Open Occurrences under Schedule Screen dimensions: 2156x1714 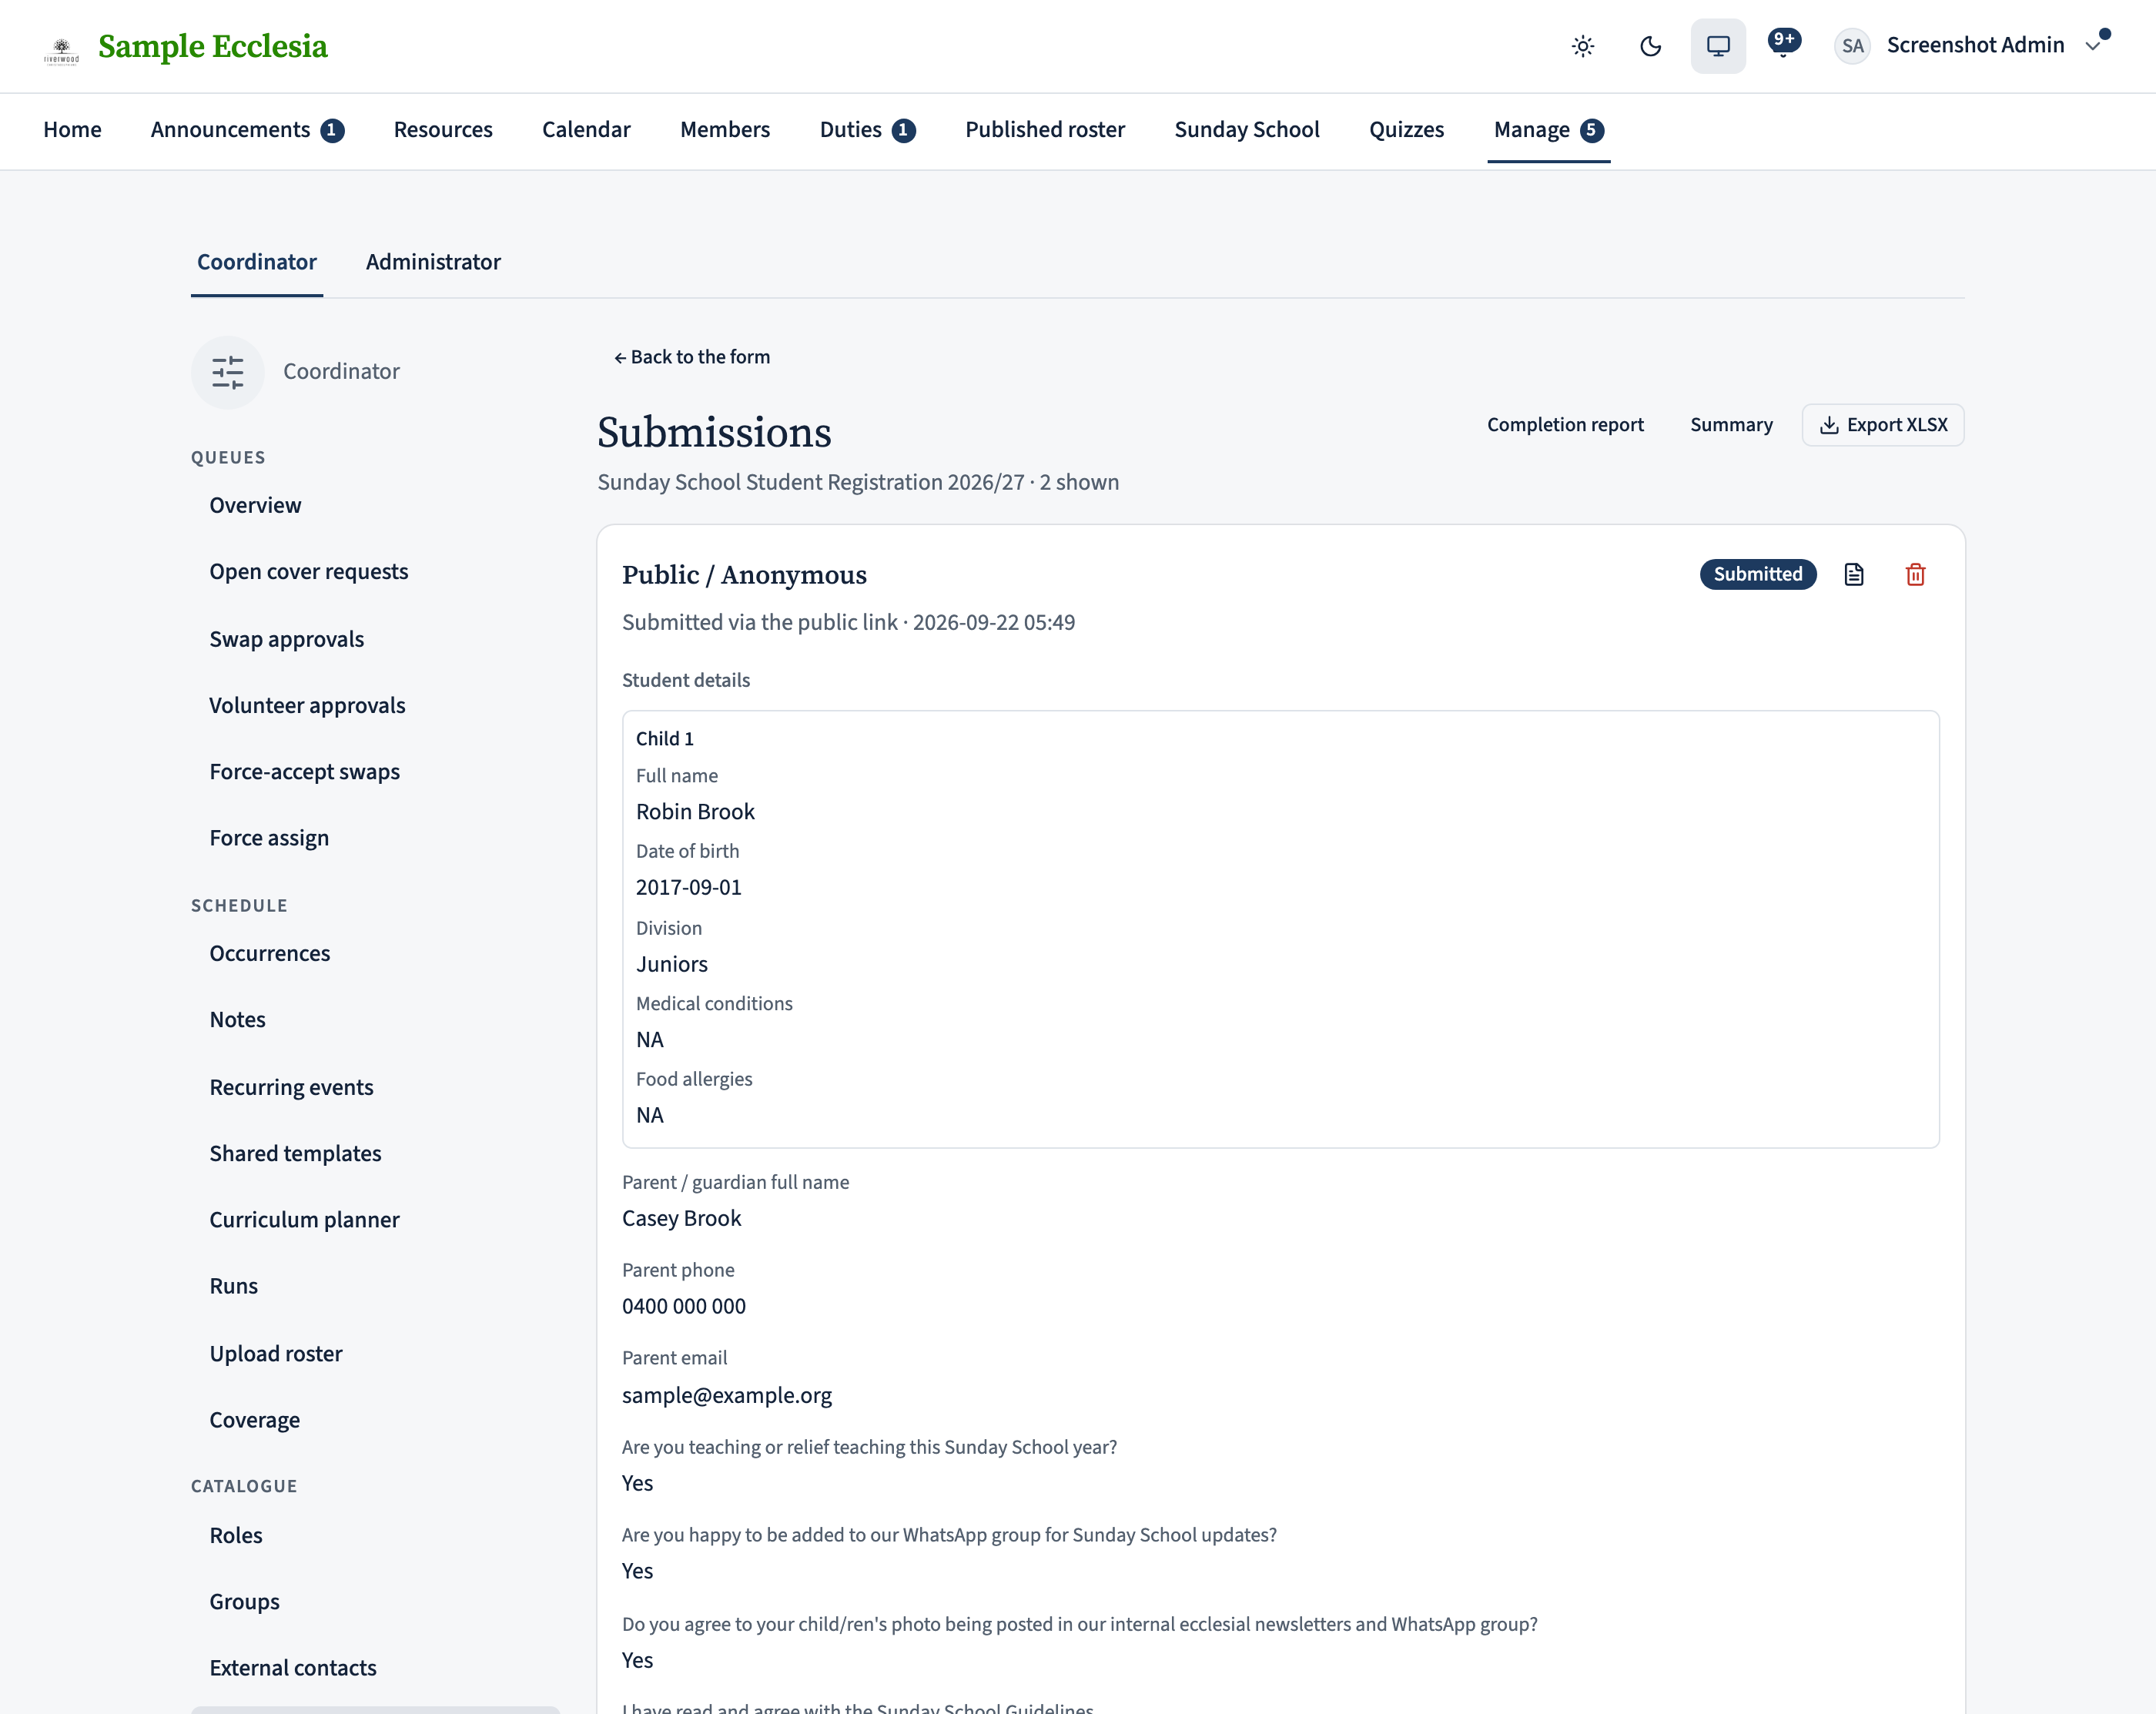coord(269,953)
